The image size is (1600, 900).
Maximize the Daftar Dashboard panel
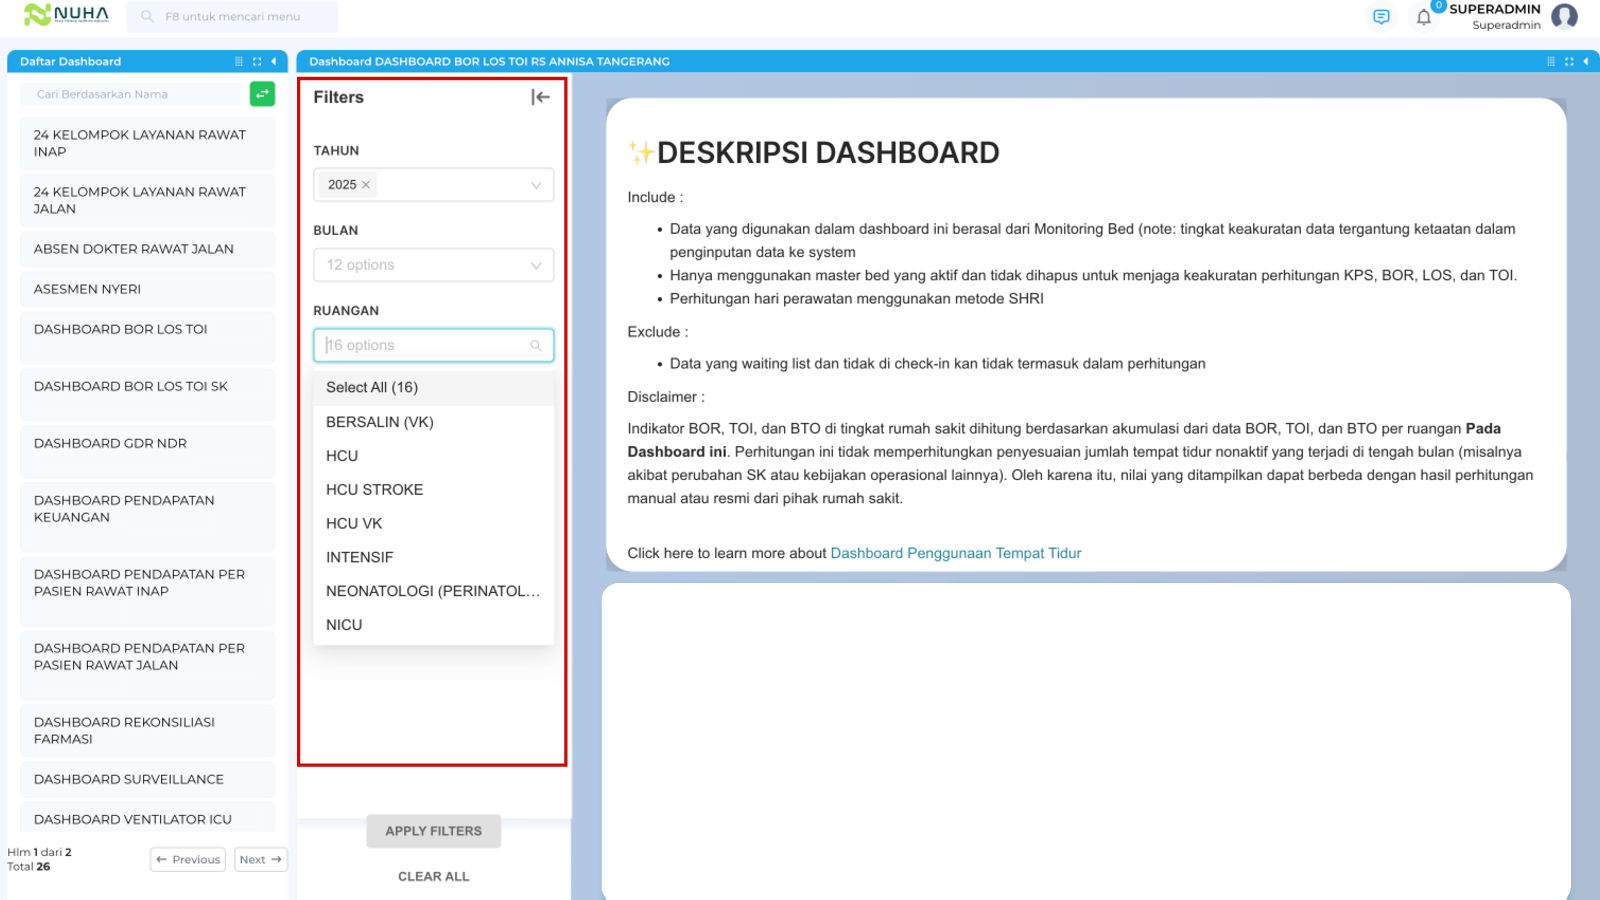257,61
